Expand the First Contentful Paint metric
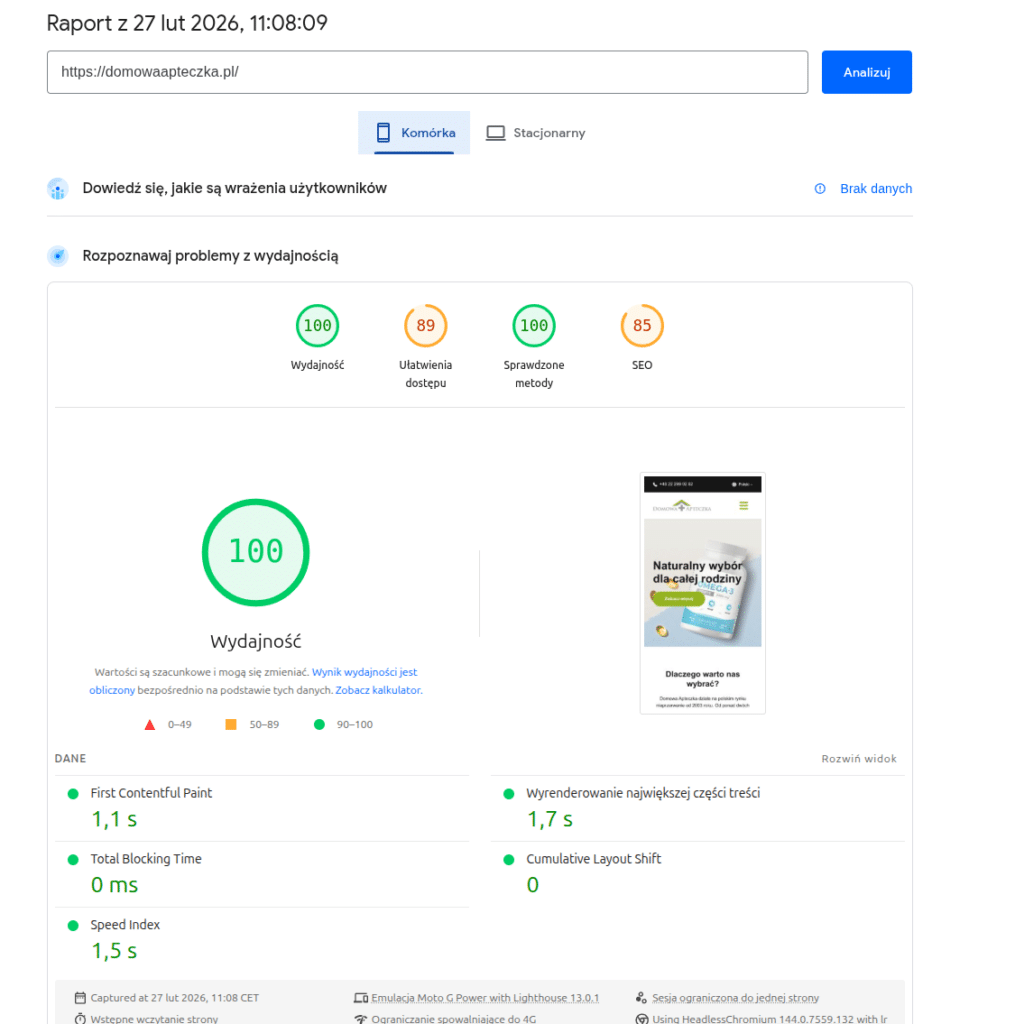Viewport: 1015px width, 1024px height. [151, 793]
